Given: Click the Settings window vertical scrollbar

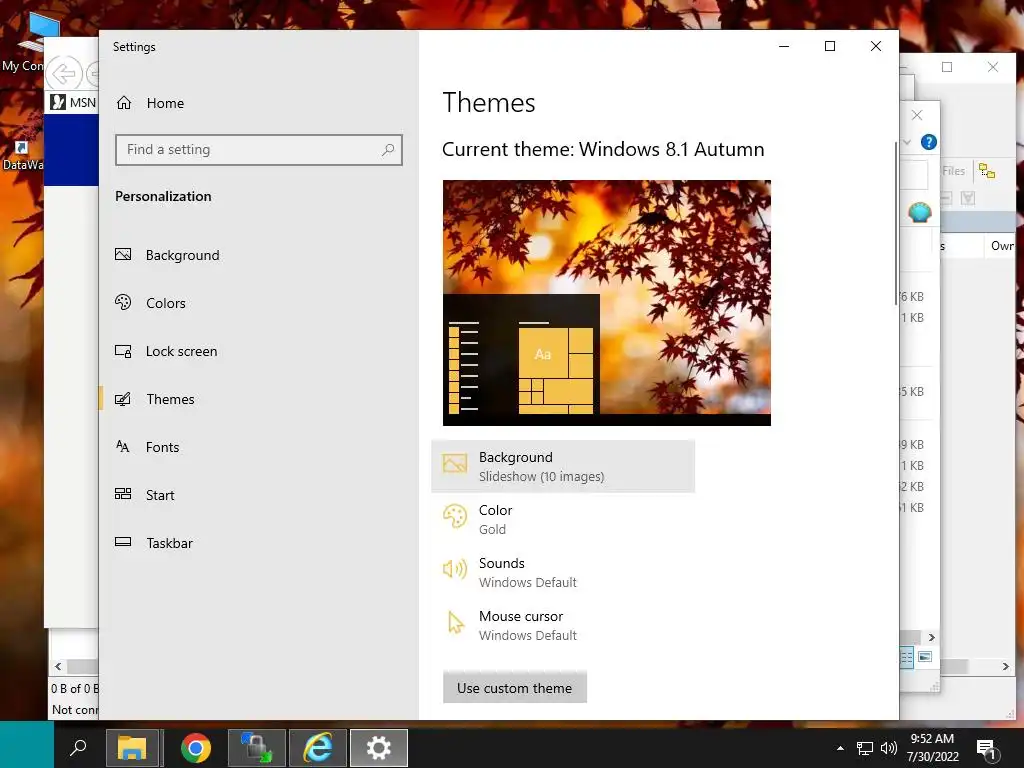Looking at the screenshot, I should (895, 223).
